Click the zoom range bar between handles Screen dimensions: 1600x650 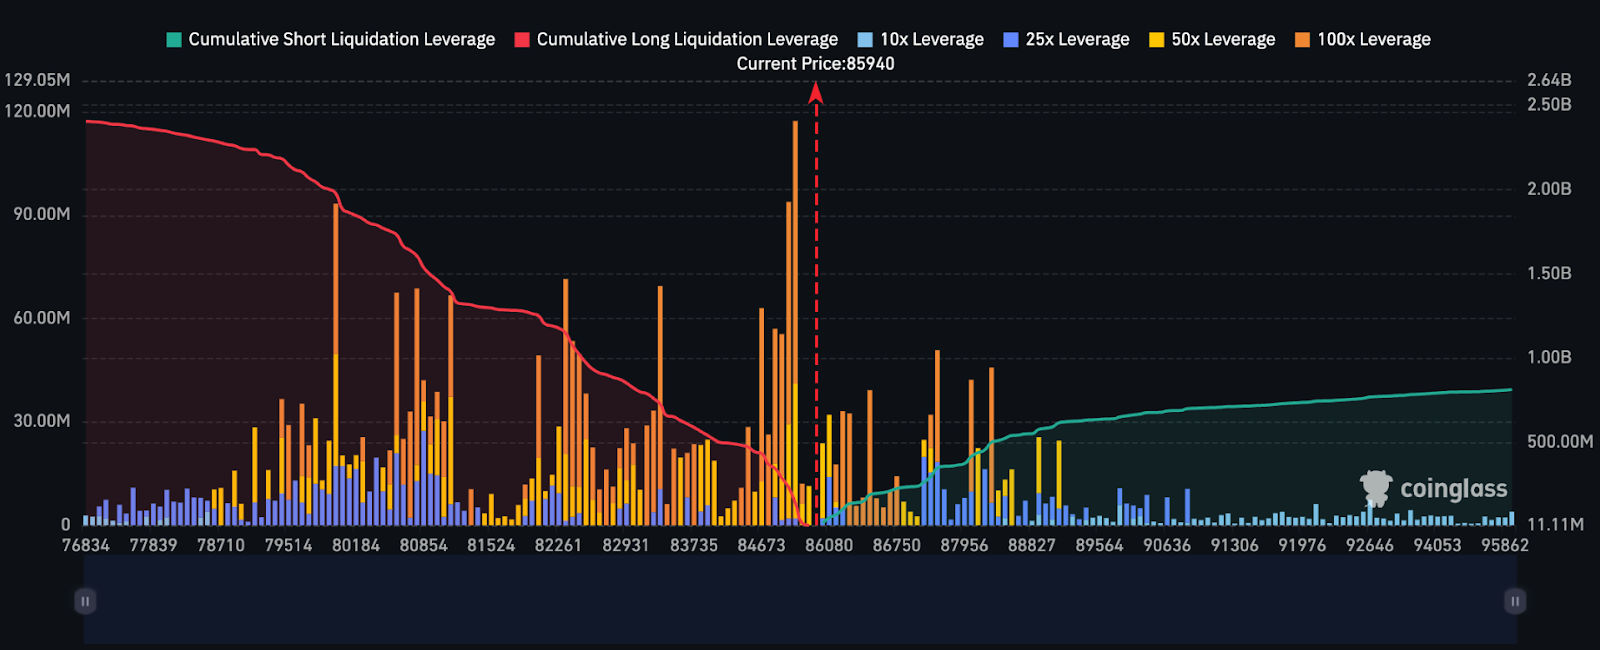point(800,600)
